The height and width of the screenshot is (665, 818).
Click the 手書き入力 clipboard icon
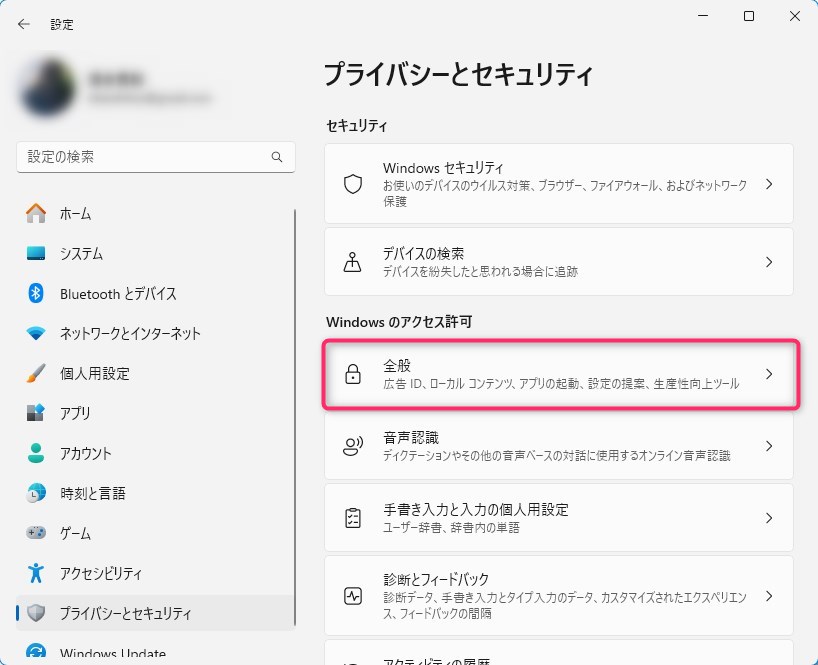coord(352,518)
